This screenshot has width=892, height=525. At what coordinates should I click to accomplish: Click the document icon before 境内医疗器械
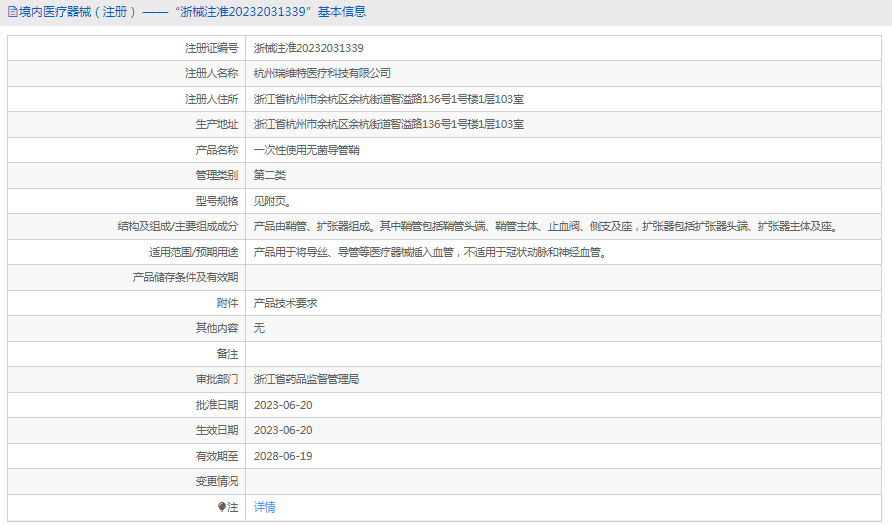tap(13, 12)
